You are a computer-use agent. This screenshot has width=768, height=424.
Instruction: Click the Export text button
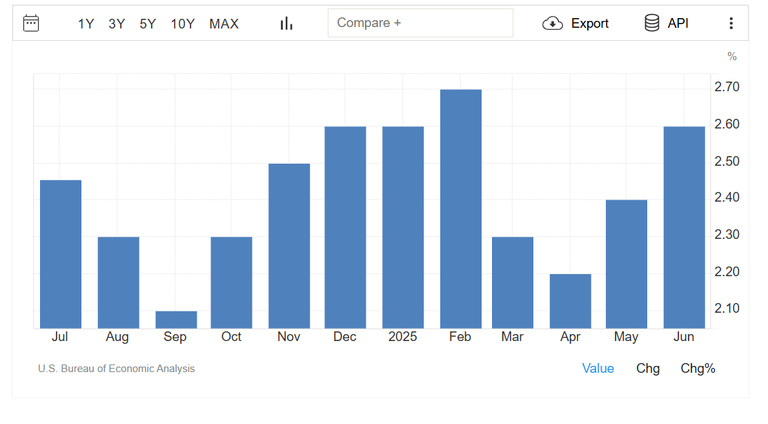[x=590, y=24]
